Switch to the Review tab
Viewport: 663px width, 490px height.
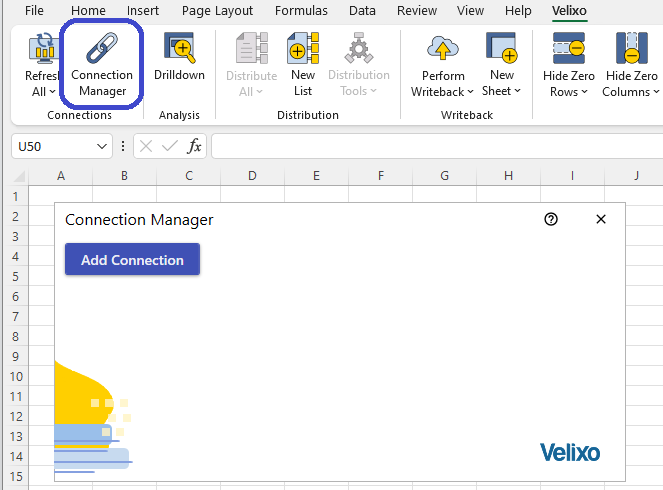(416, 11)
